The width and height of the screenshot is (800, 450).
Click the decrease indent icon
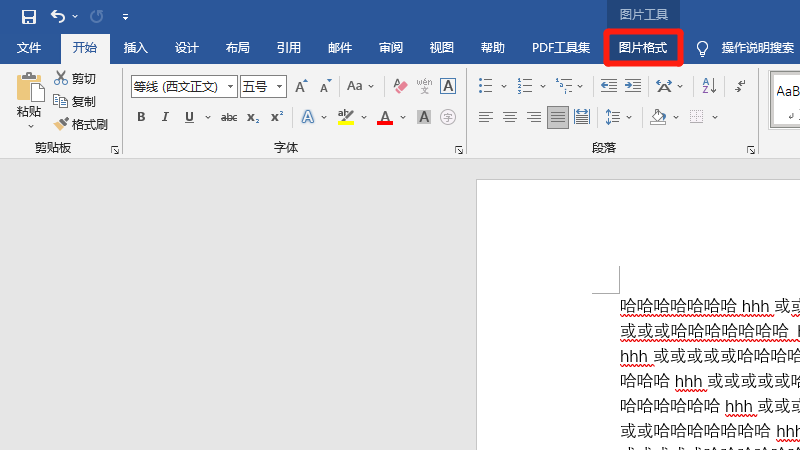pyautogui.click(x=608, y=87)
